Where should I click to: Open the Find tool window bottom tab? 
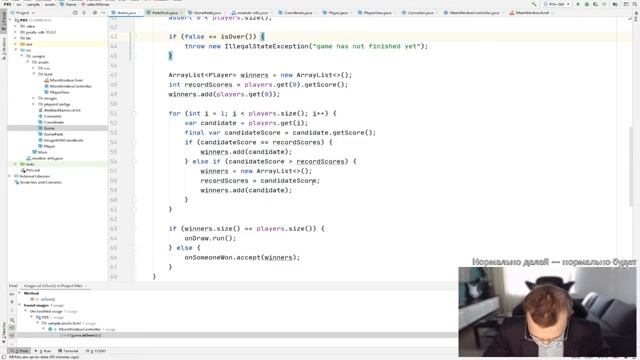coord(20,351)
